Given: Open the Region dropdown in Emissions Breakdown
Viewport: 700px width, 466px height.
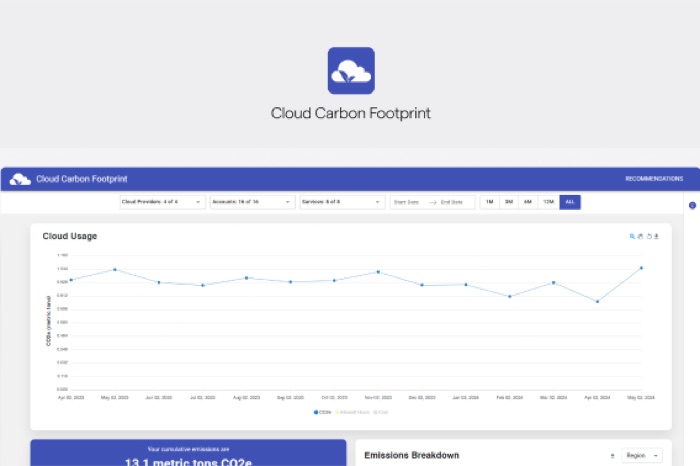Looking at the screenshot, I should 642,455.
